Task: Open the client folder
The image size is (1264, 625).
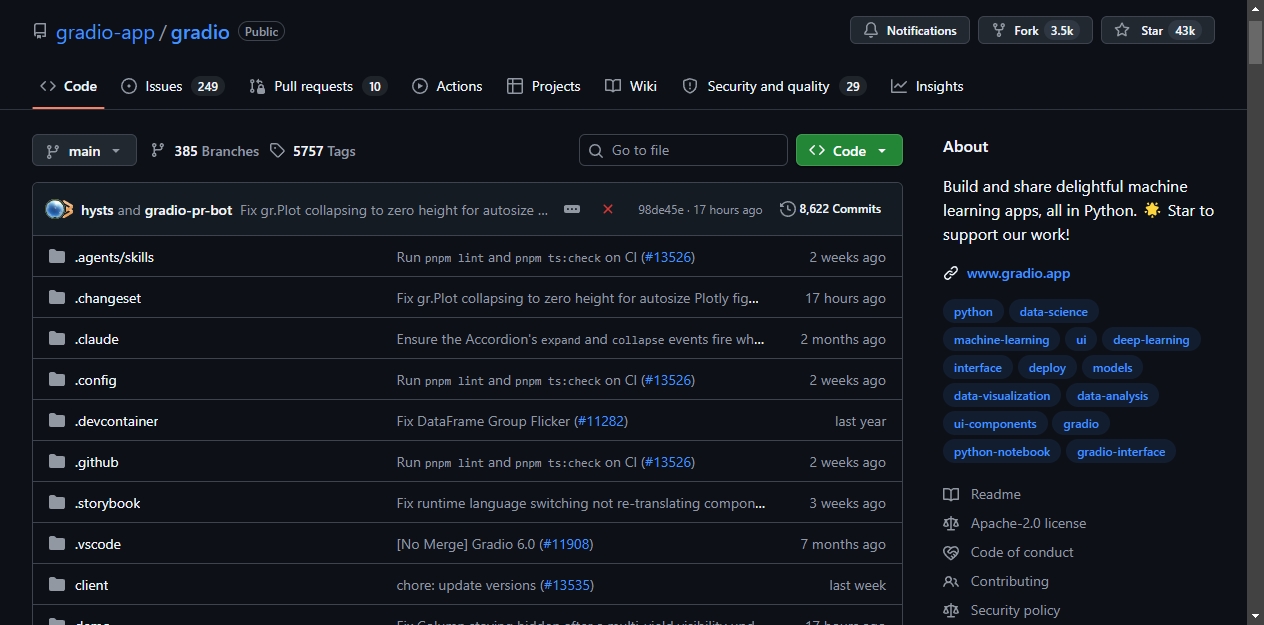Action: [x=92, y=585]
